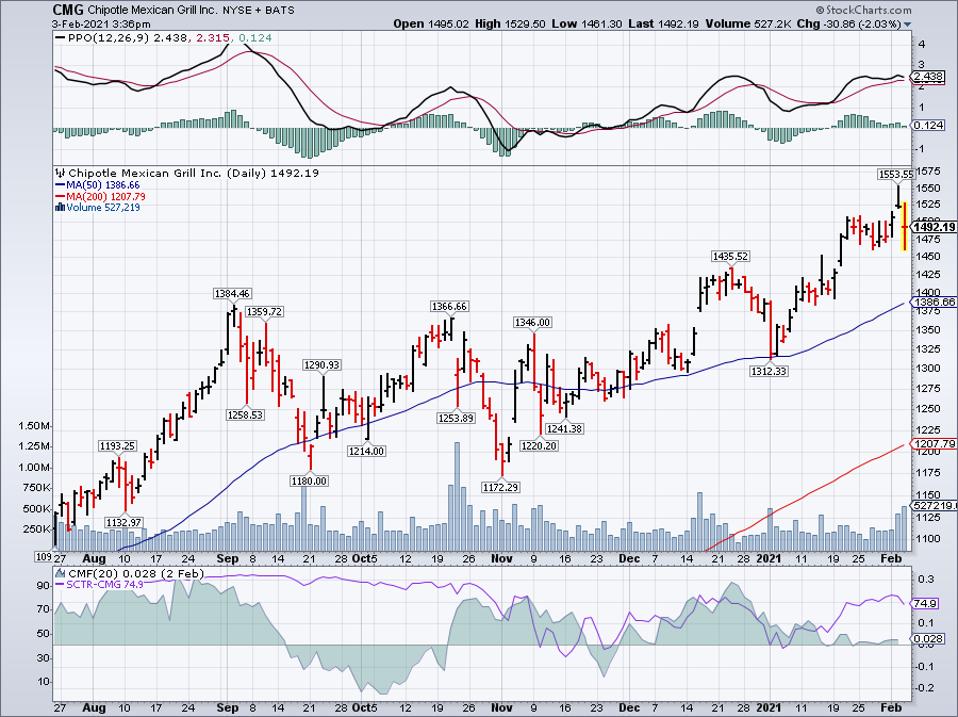Click the 1180.00 low price label
This screenshot has height=717, width=958.
click(310, 481)
